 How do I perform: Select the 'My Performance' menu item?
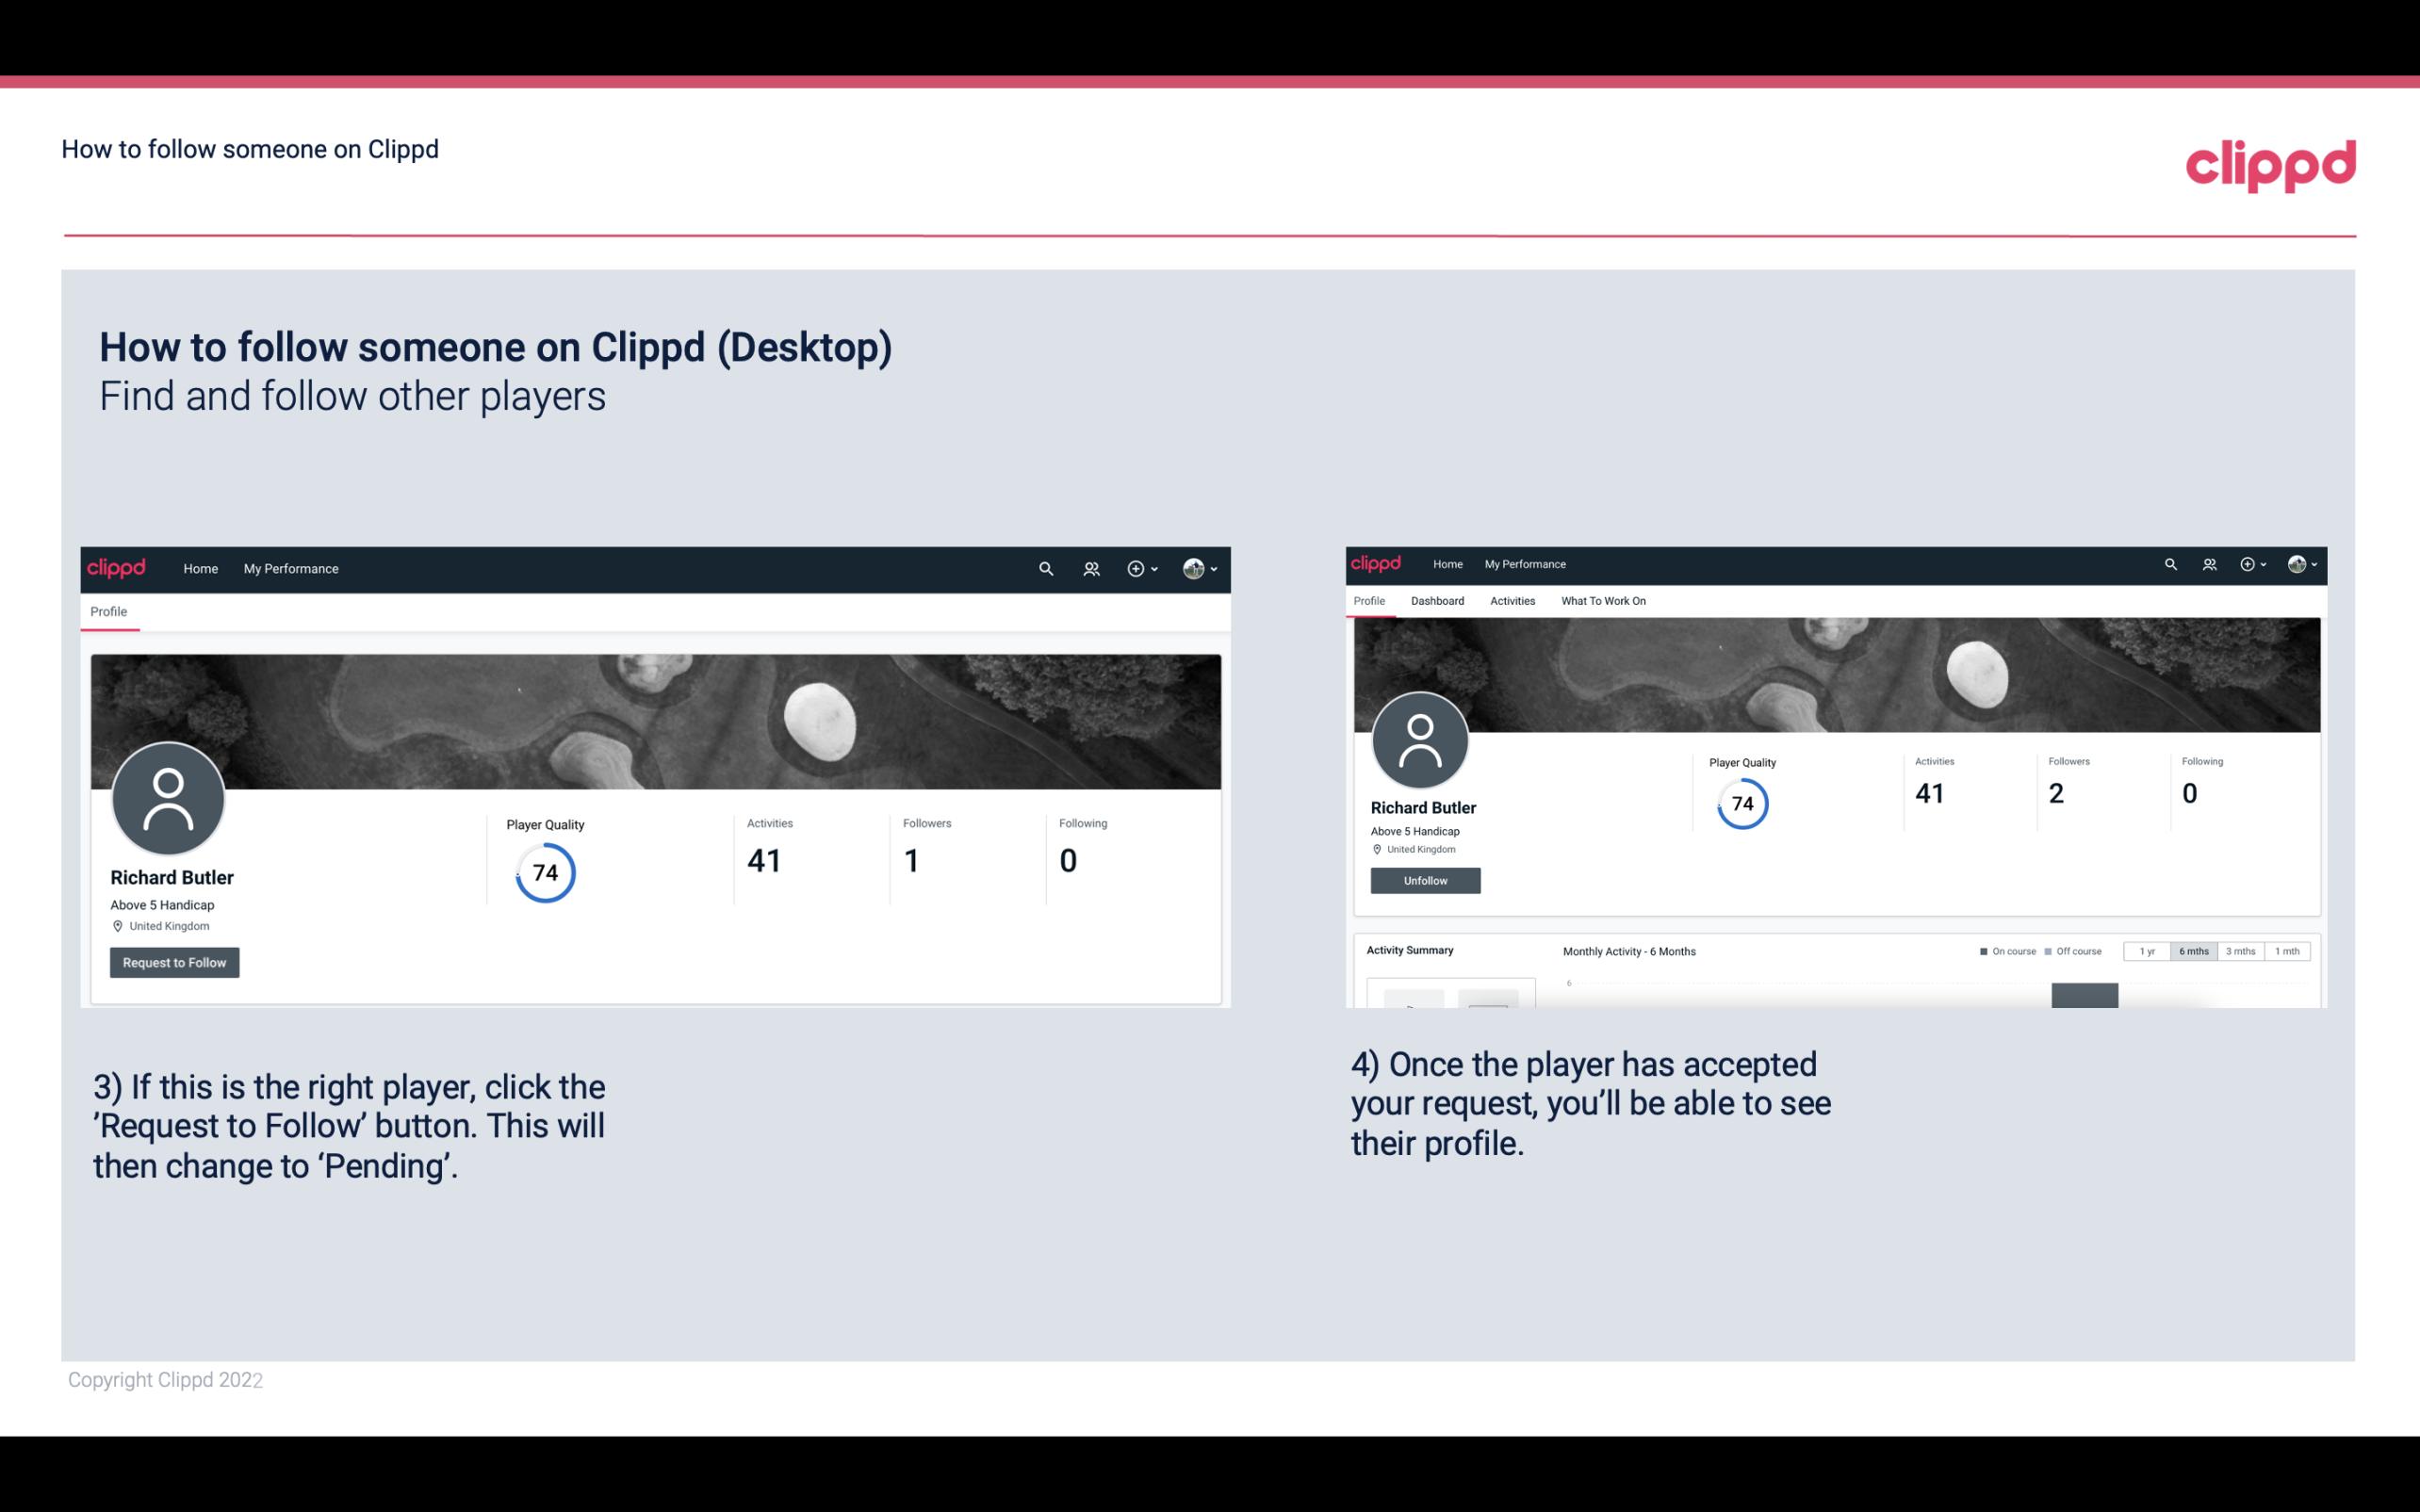[289, 568]
